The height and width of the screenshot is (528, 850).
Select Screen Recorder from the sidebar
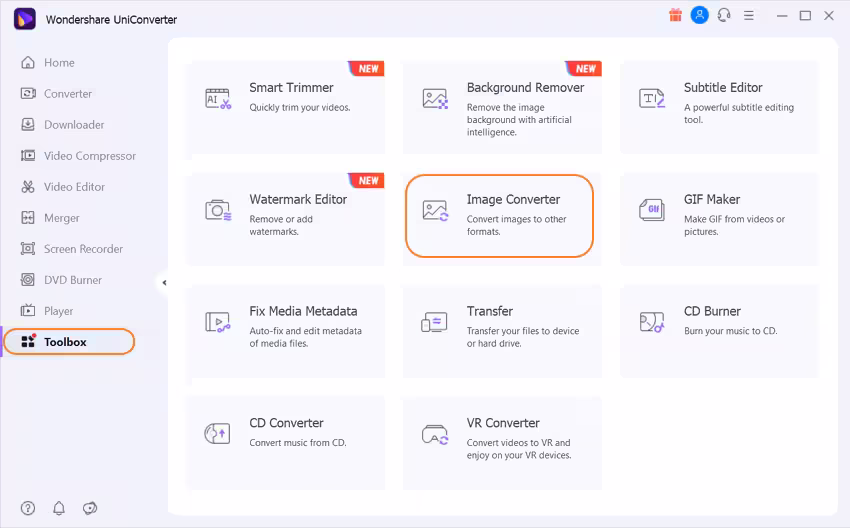click(x=83, y=249)
